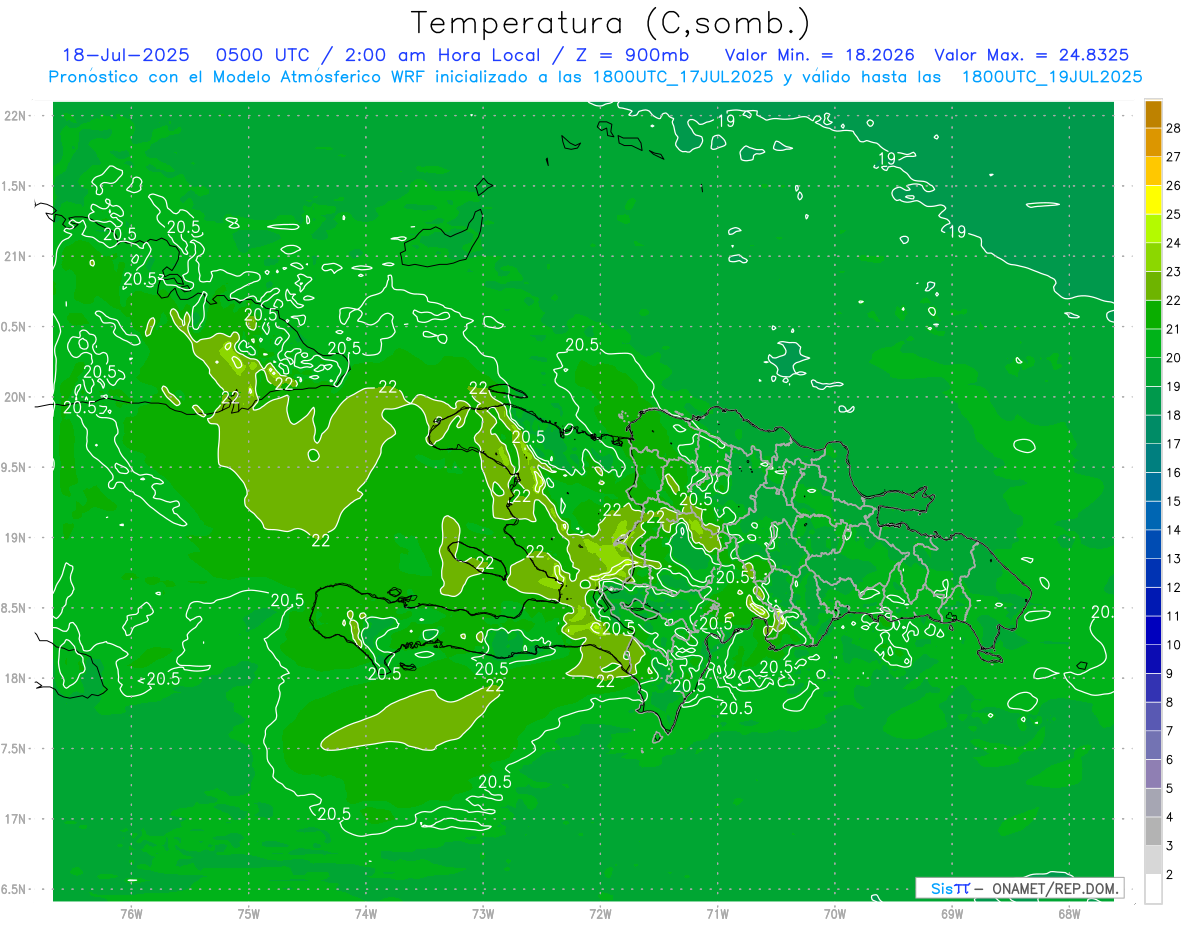Click the '18N' latitude axis label
The image size is (1200, 927).
click(15, 678)
